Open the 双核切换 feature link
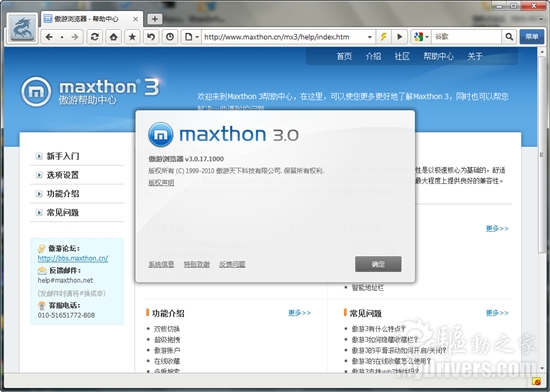The width and height of the screenshot is (550, 392). coord(167,329)
